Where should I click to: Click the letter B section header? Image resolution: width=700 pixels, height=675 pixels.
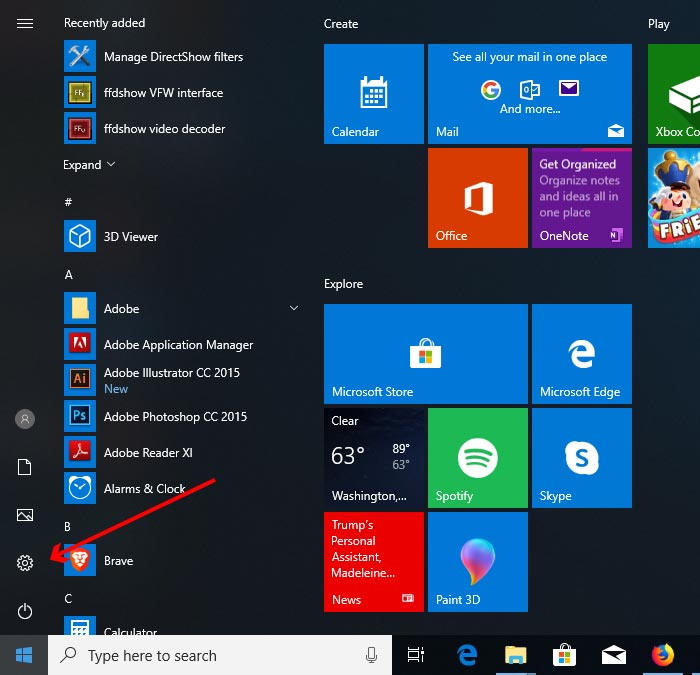pos(67,526)
